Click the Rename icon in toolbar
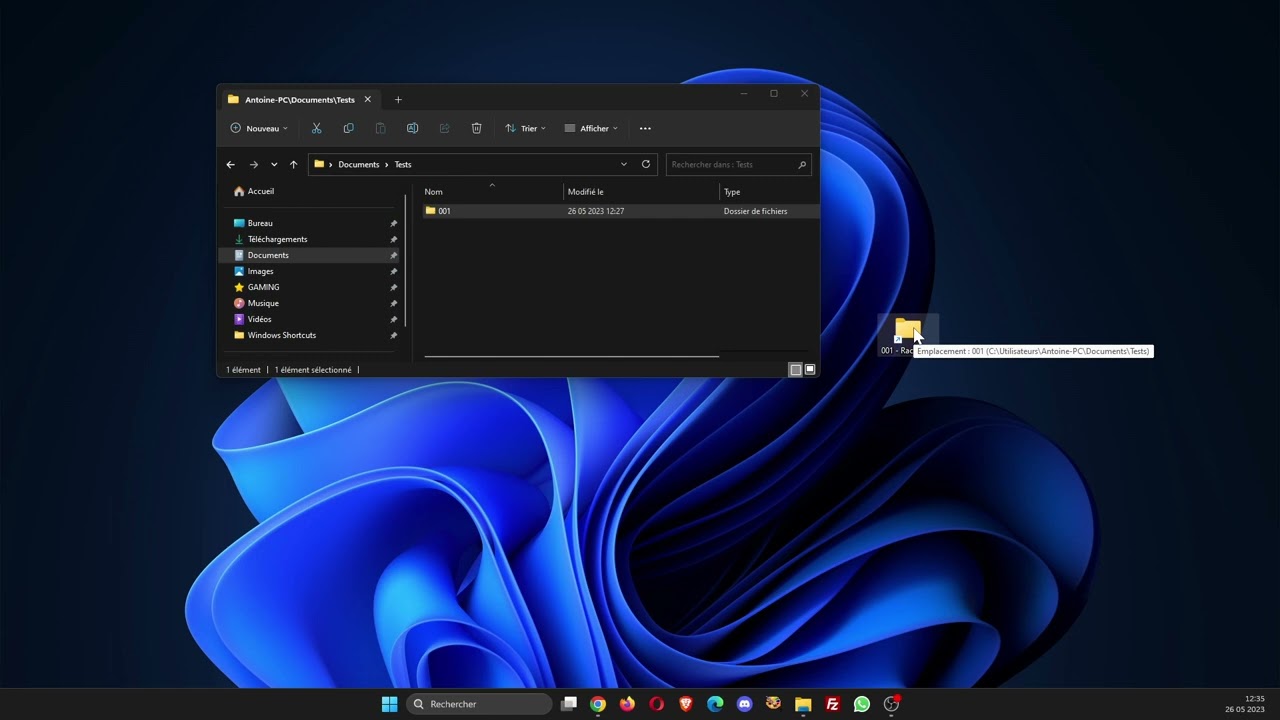This screenshot has width=1280, height=720. tap(412, 128)
